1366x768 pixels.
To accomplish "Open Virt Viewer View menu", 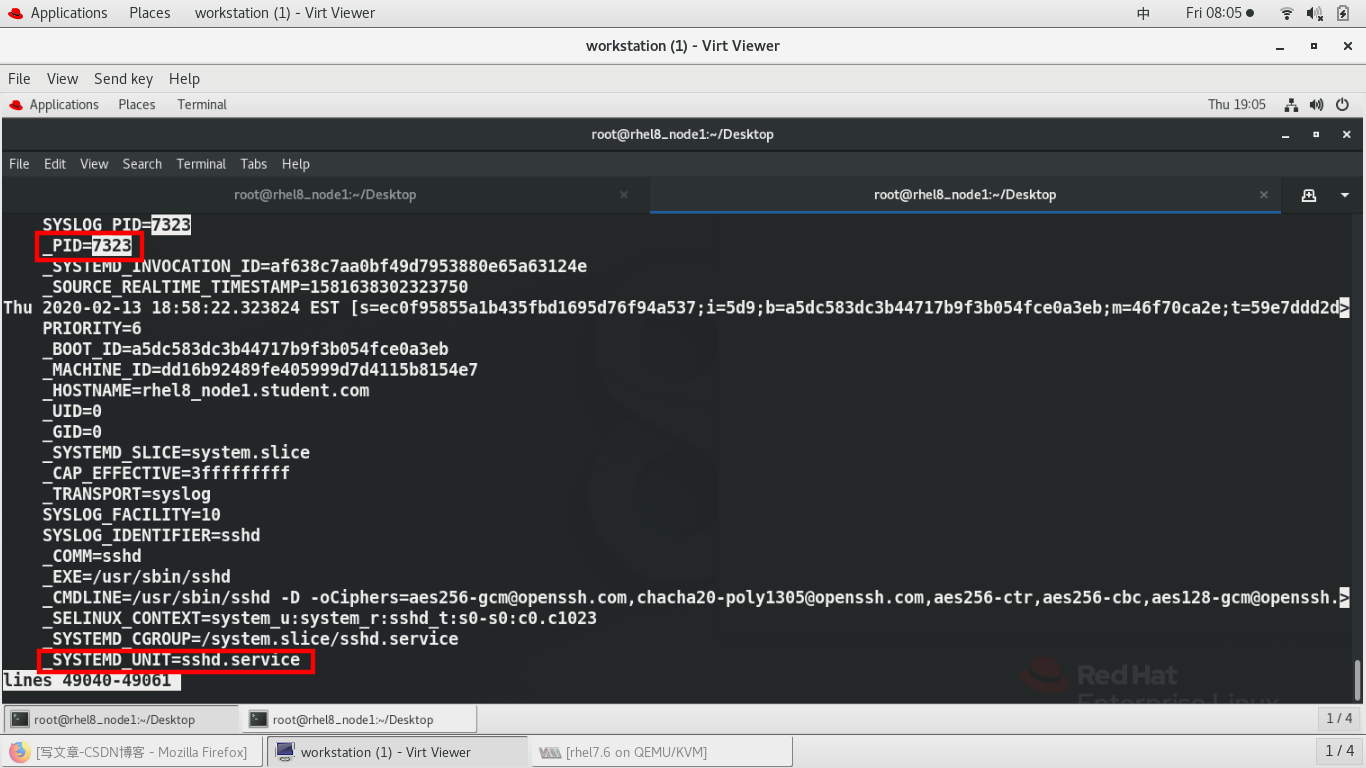I will pyautogui.click(x=62, y=79).
